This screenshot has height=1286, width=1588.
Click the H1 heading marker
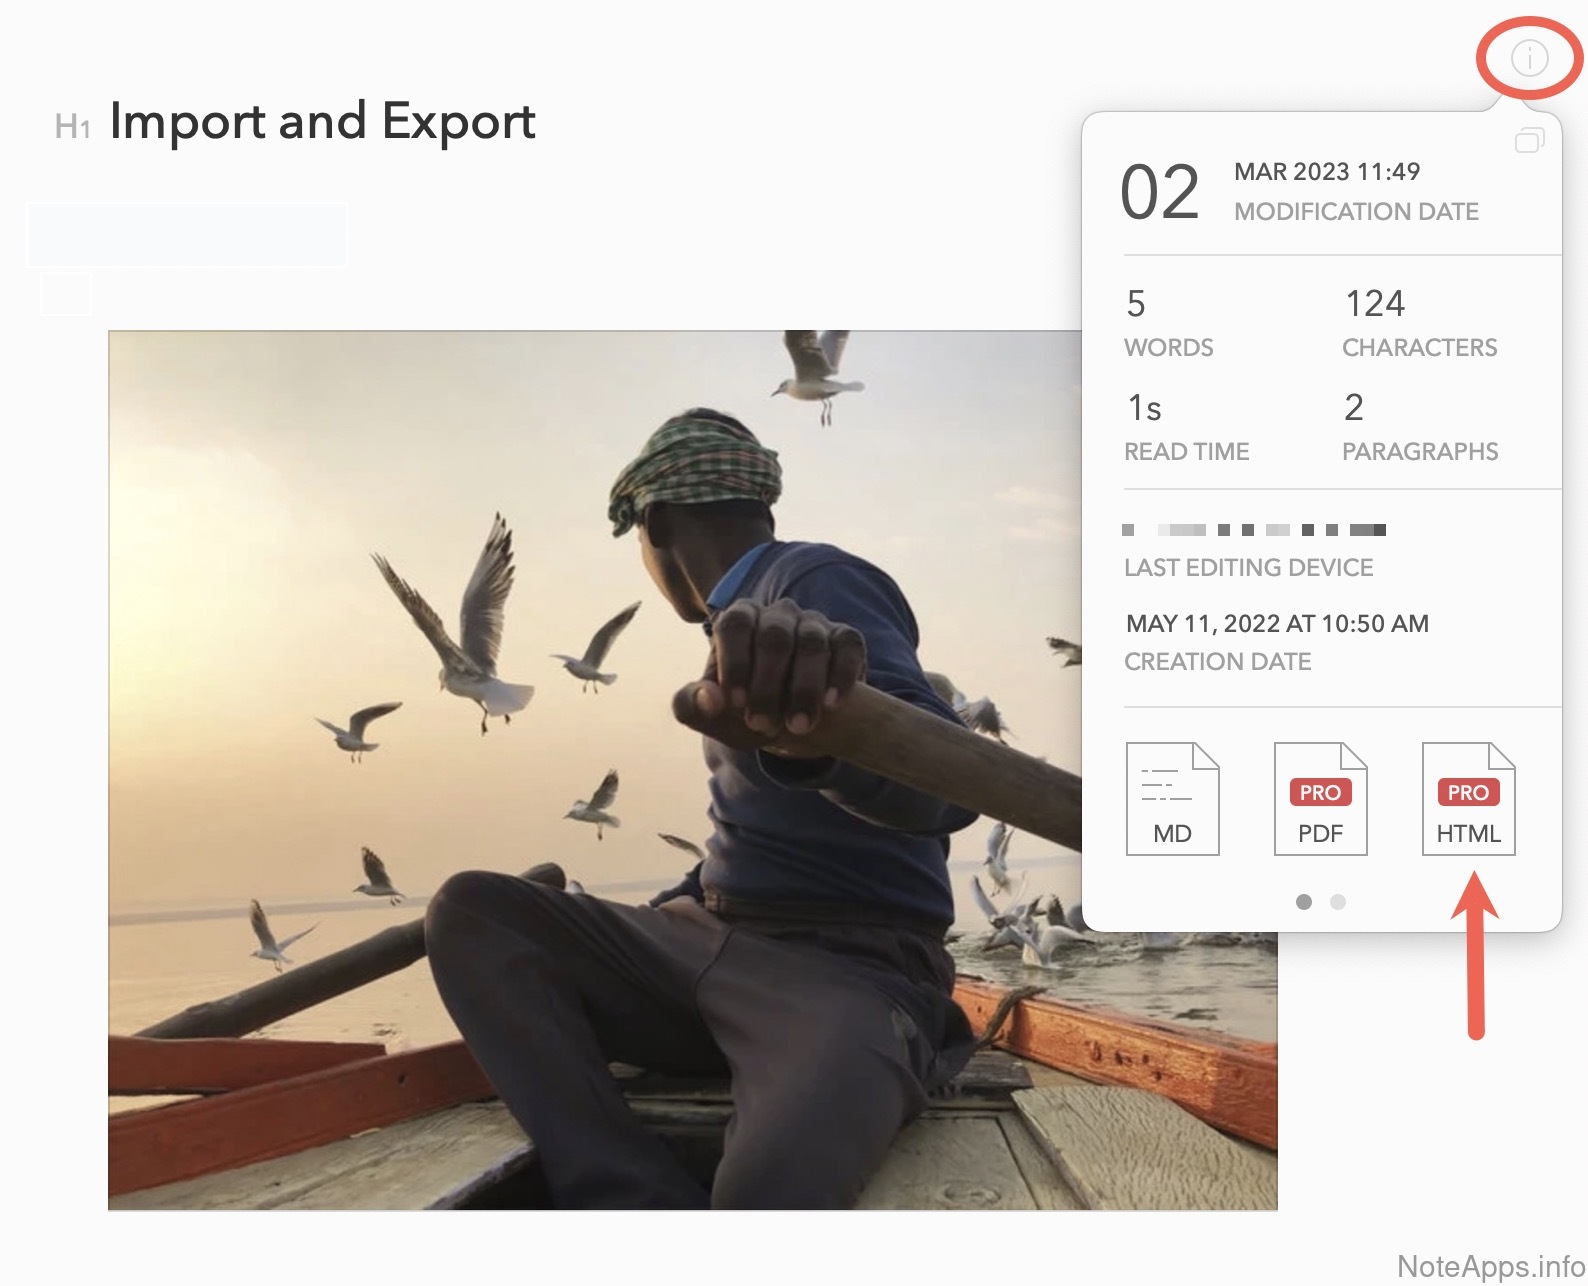(x=72, y=127)
